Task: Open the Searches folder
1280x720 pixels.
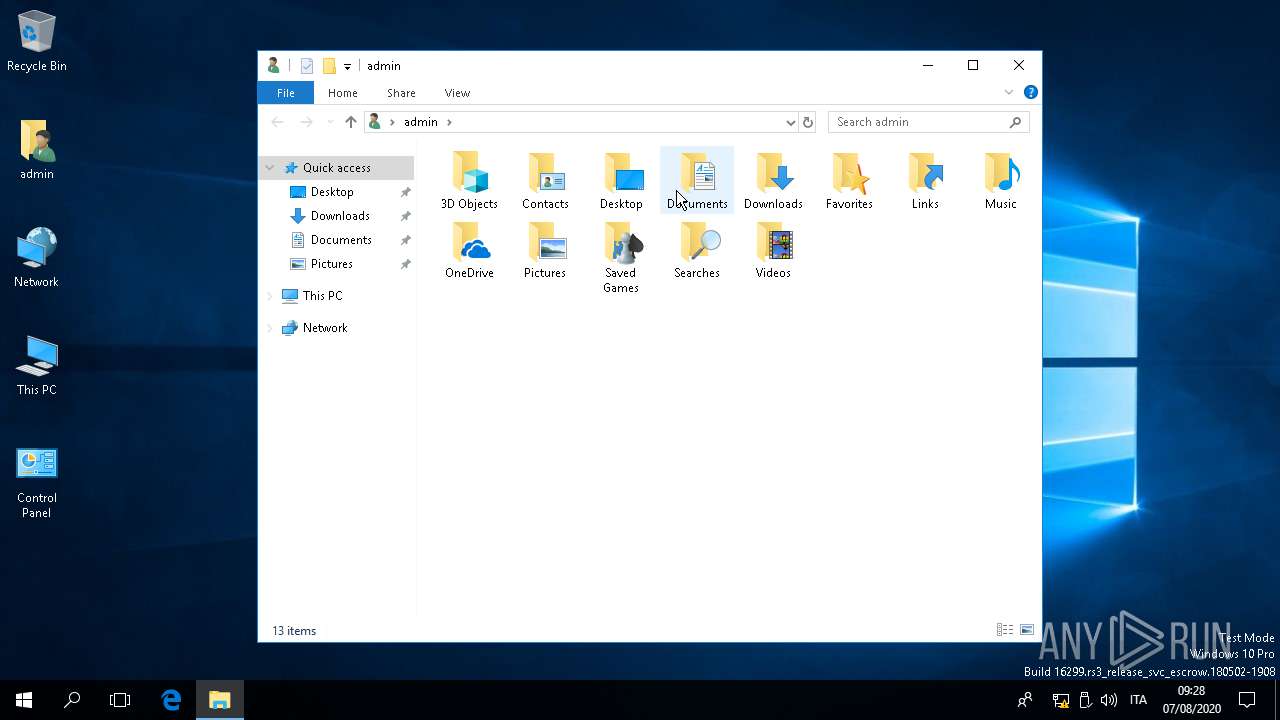Action: (x=697, y=250)
